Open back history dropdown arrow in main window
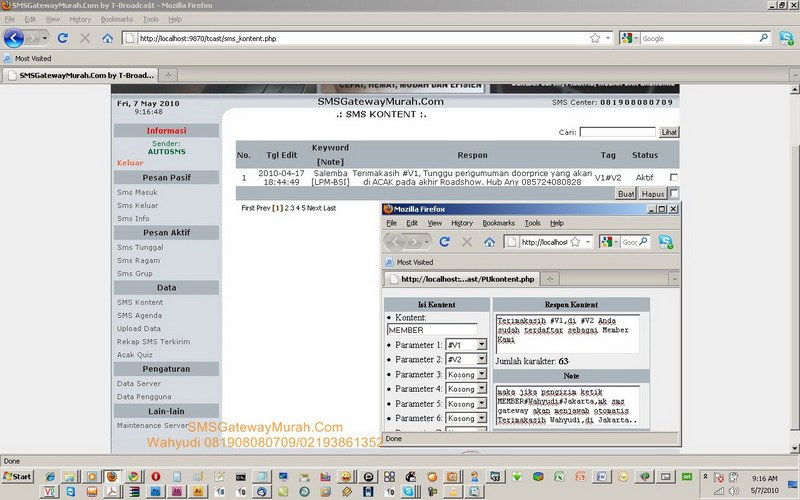 click(45, 38)
